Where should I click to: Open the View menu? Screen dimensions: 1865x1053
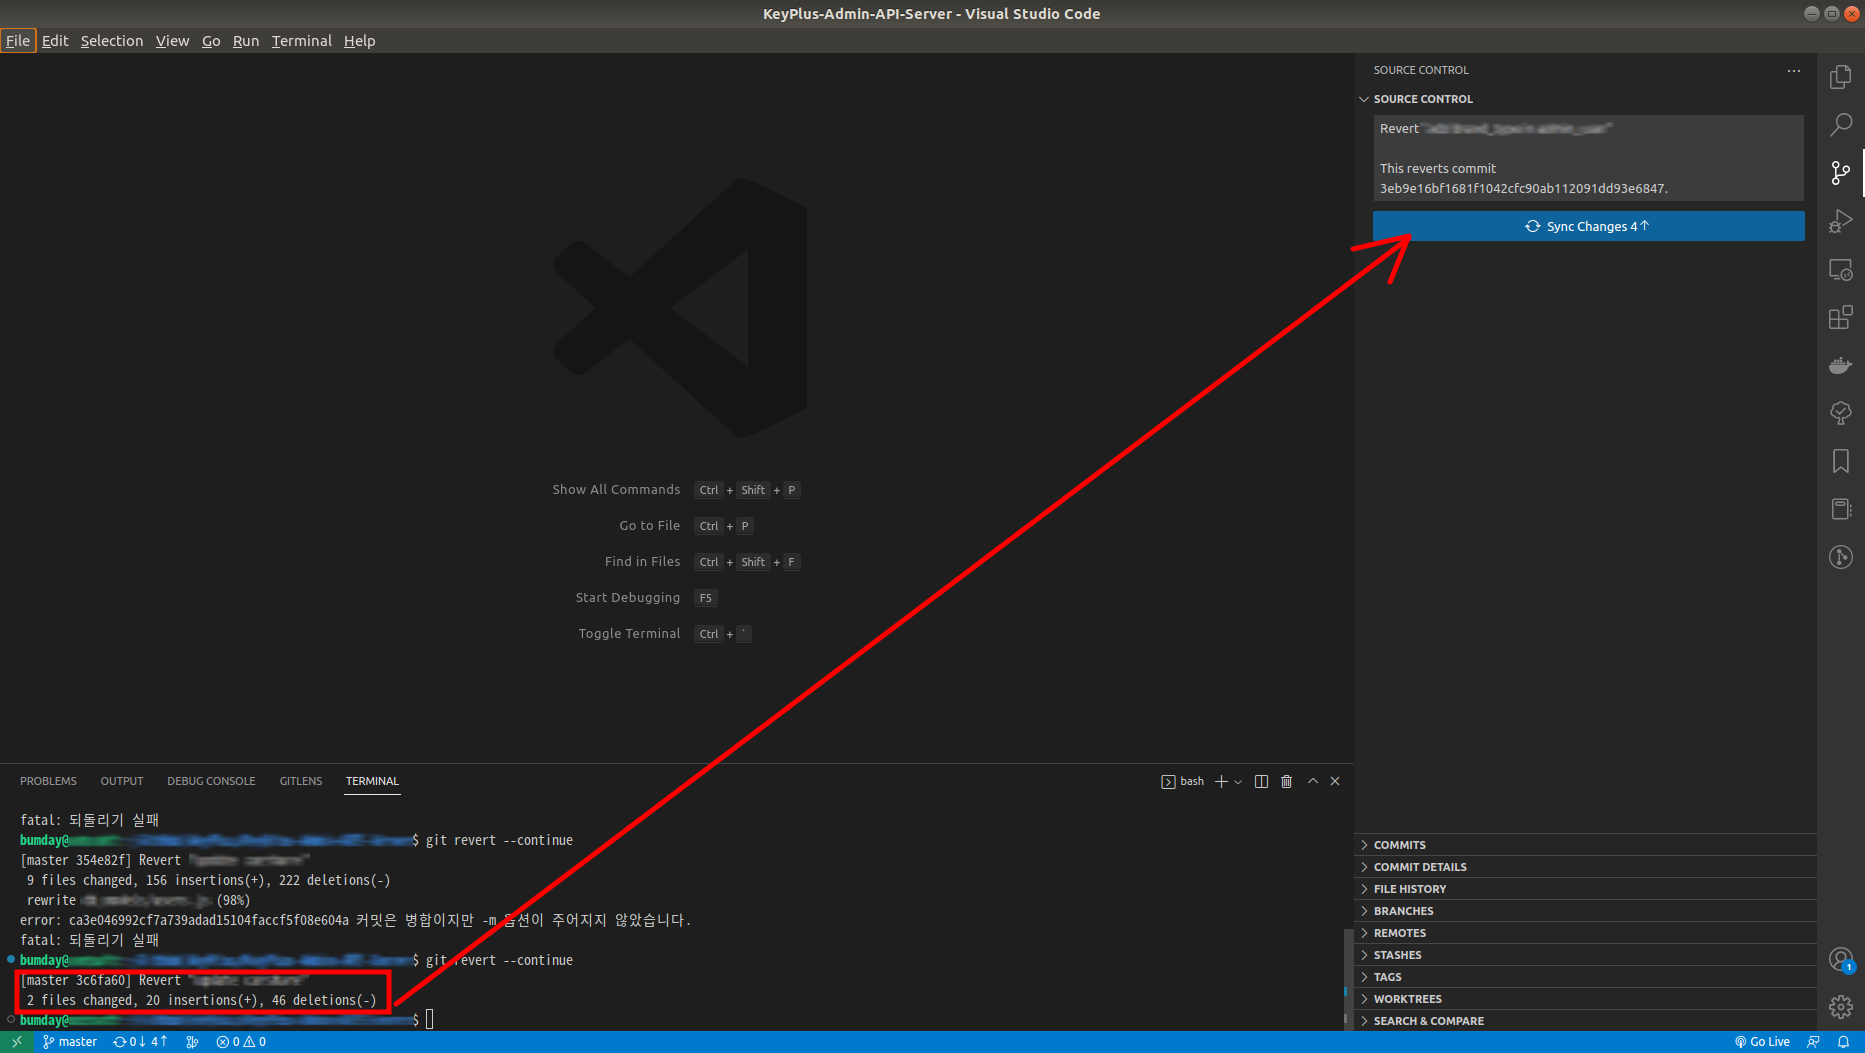pyautogui.click(x=172, y=41)
